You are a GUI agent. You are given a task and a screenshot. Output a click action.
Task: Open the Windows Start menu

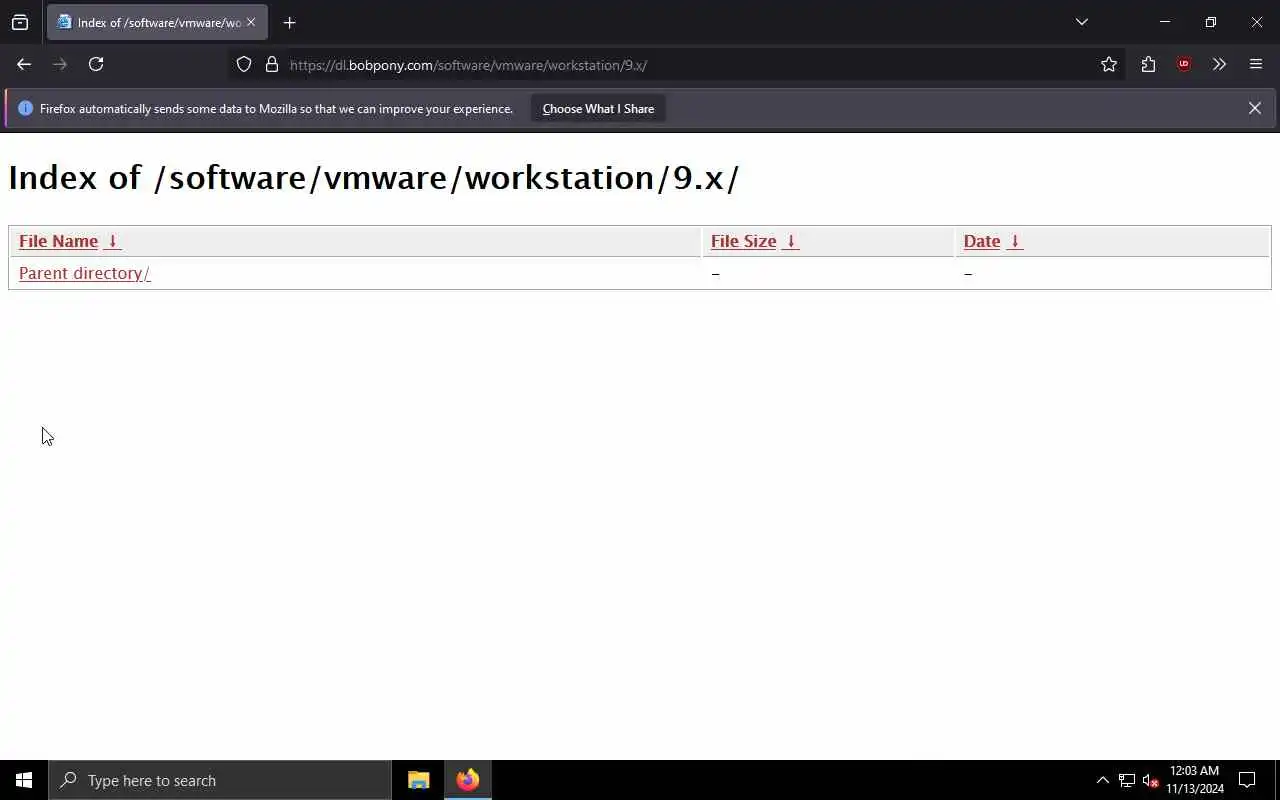click(24, 780)
